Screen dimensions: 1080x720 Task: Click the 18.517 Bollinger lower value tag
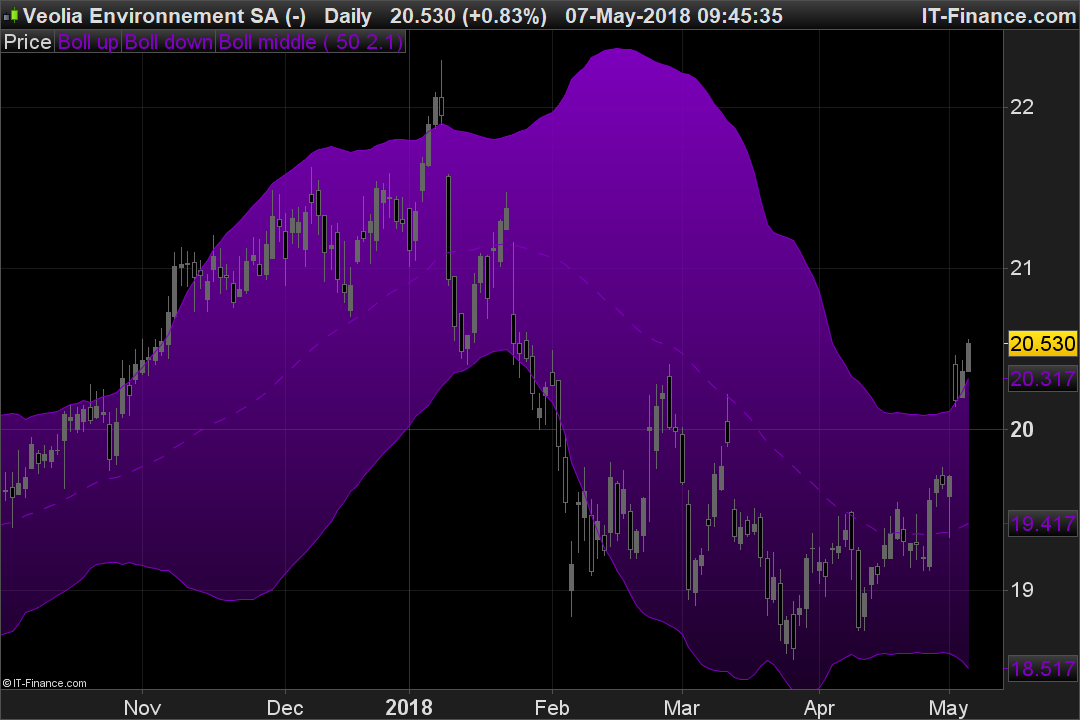point(1043,668)
